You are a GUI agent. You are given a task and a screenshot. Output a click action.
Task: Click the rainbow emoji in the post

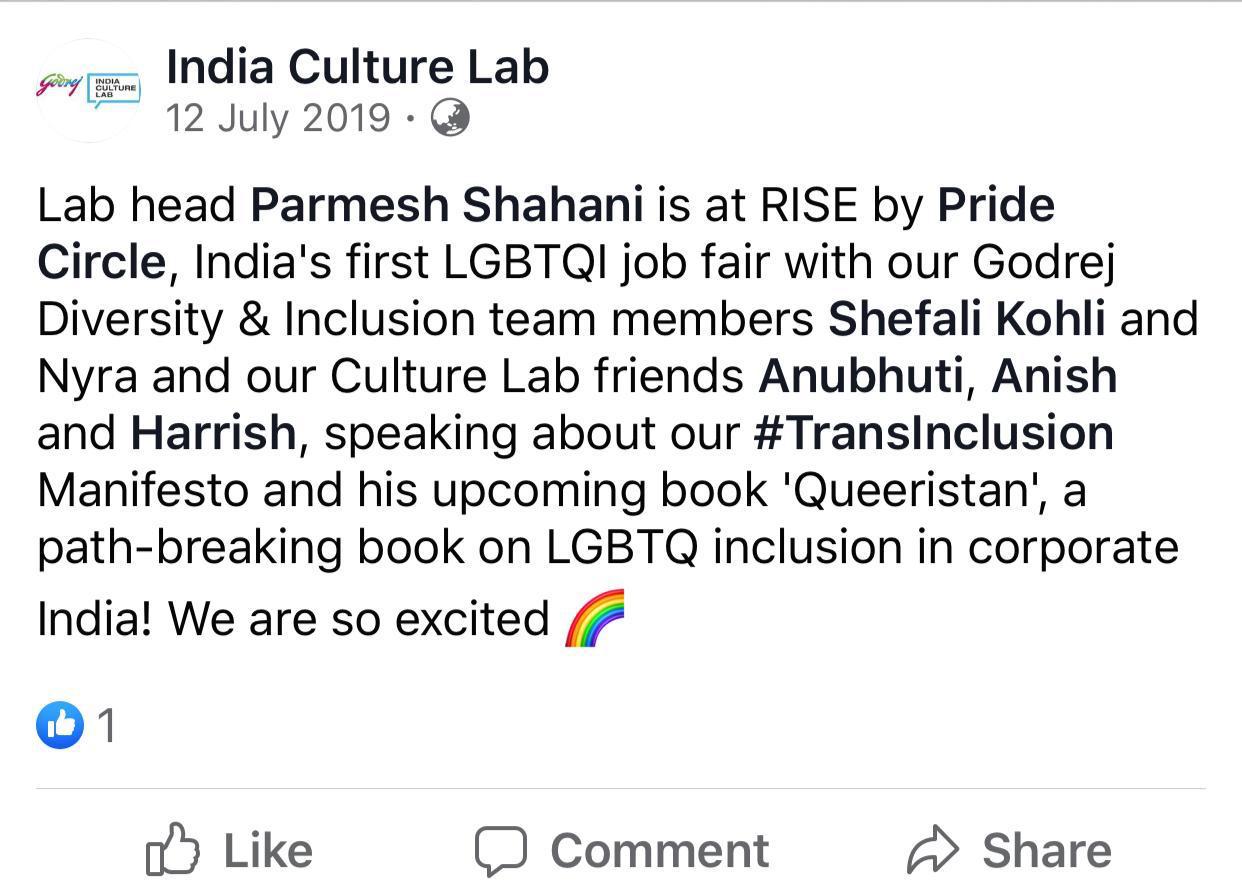(595, 618)
